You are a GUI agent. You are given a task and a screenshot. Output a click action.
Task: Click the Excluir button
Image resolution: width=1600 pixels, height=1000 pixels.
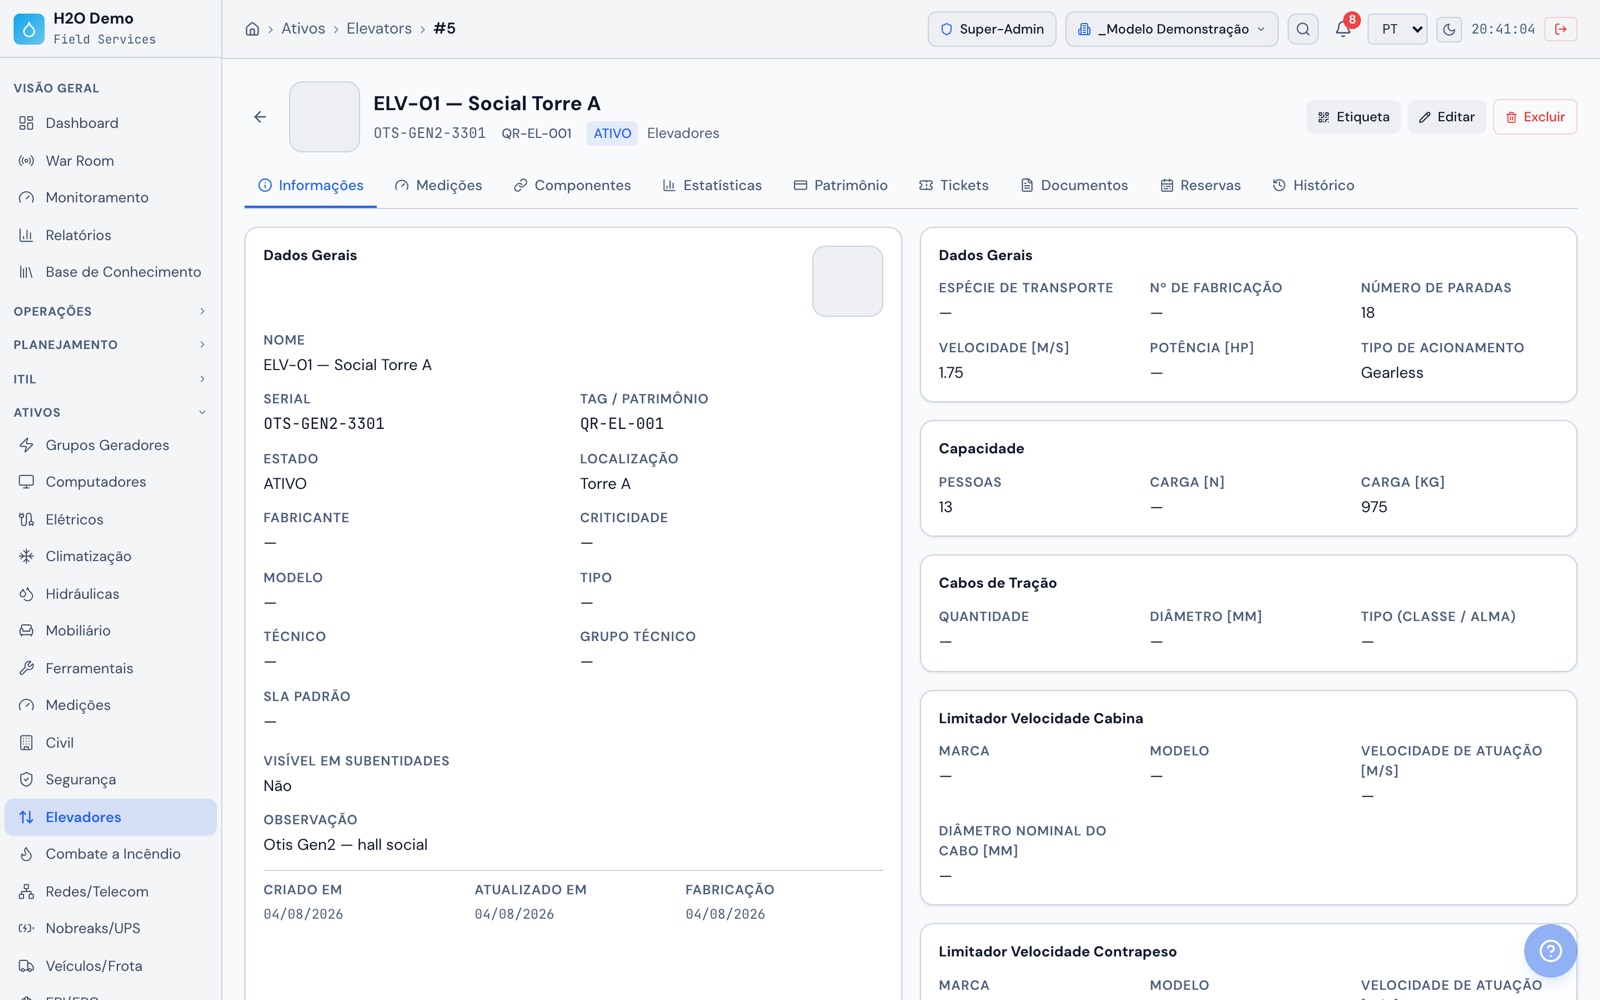1535,117
